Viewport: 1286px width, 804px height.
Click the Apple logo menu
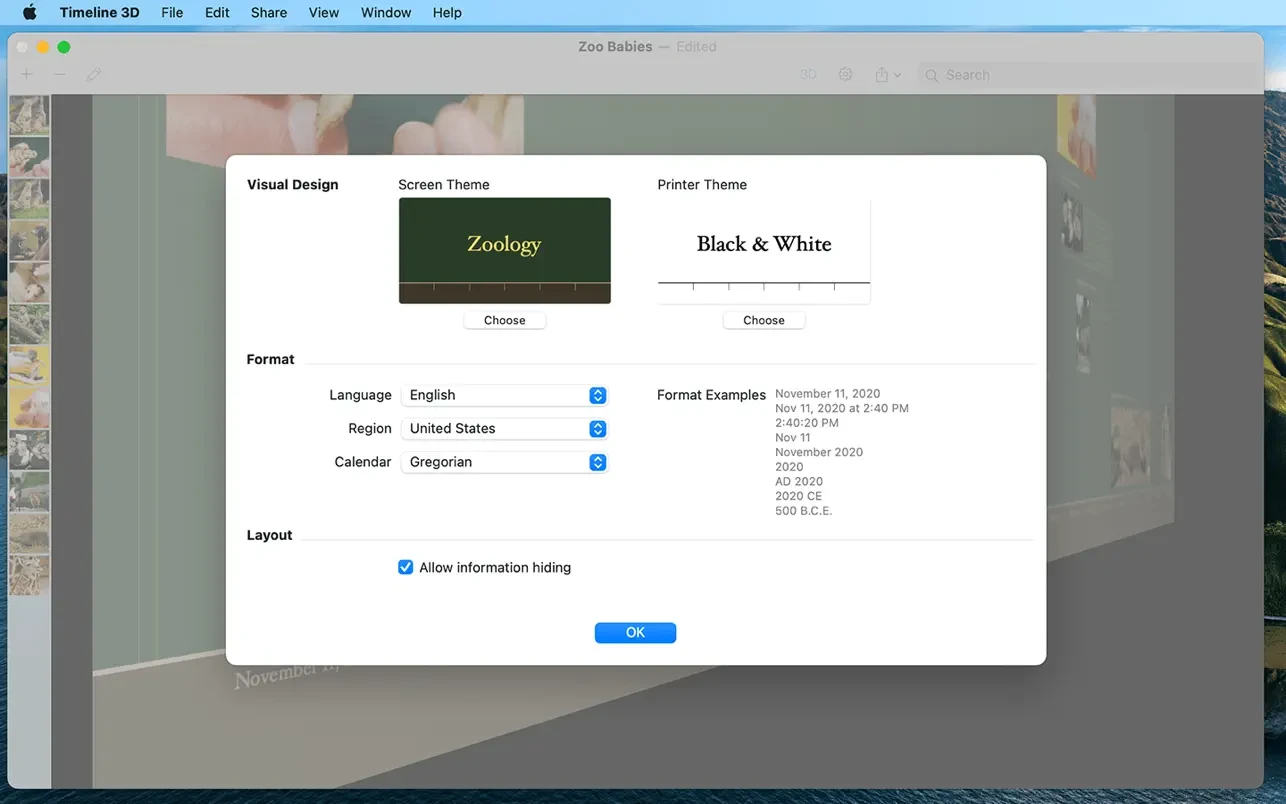pos(30,13)
